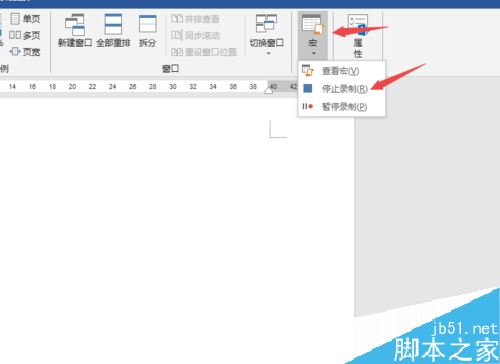Open the 切换窗口 switch windows dropdown
This screenshot has height=364, width=500.
[267, 35]
